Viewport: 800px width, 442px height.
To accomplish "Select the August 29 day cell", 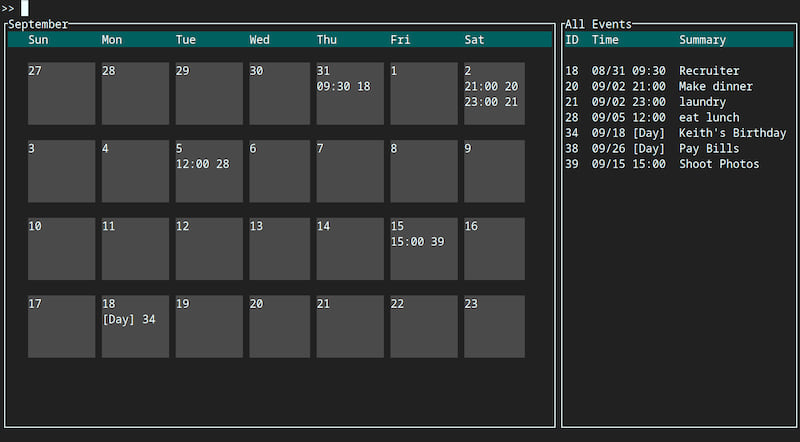I will click(209, 93).
